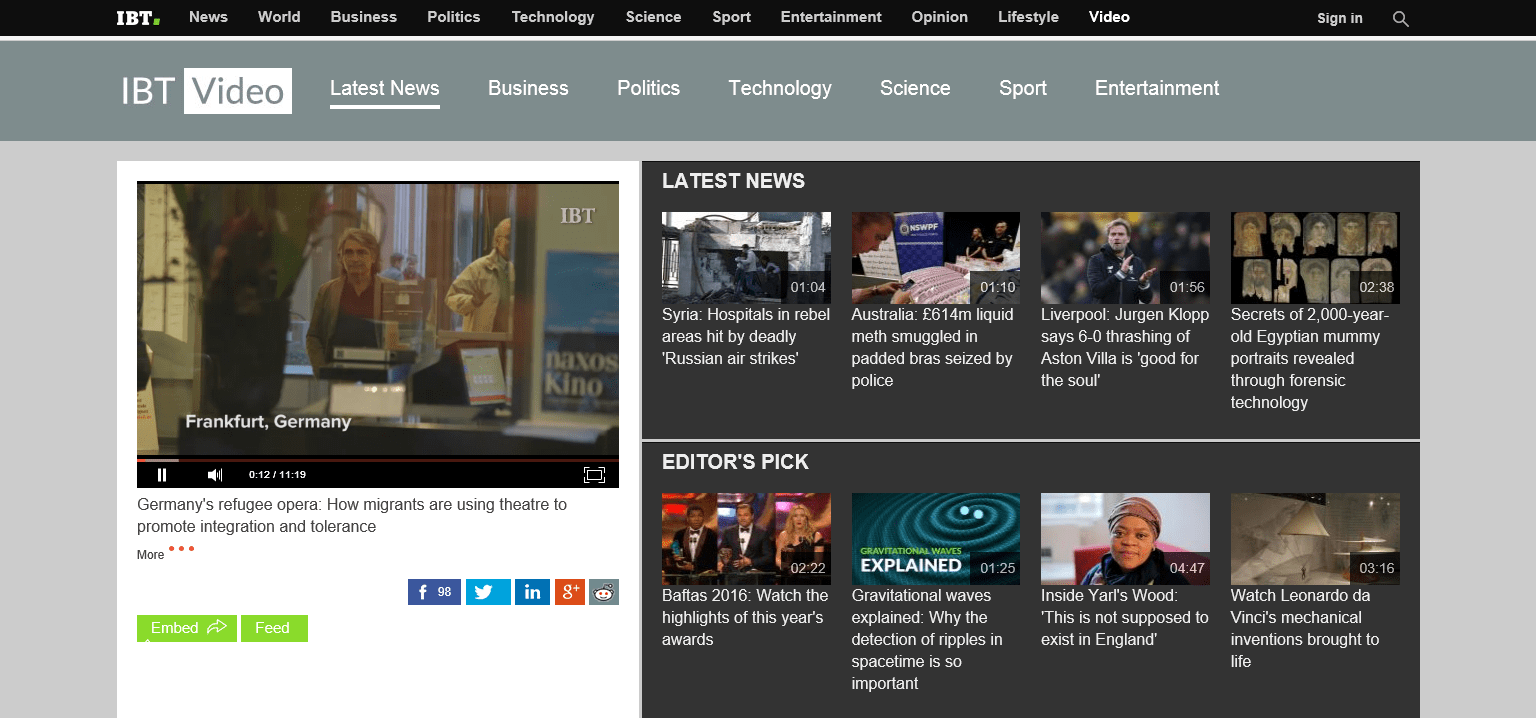Click the Sign in link

1340,18
